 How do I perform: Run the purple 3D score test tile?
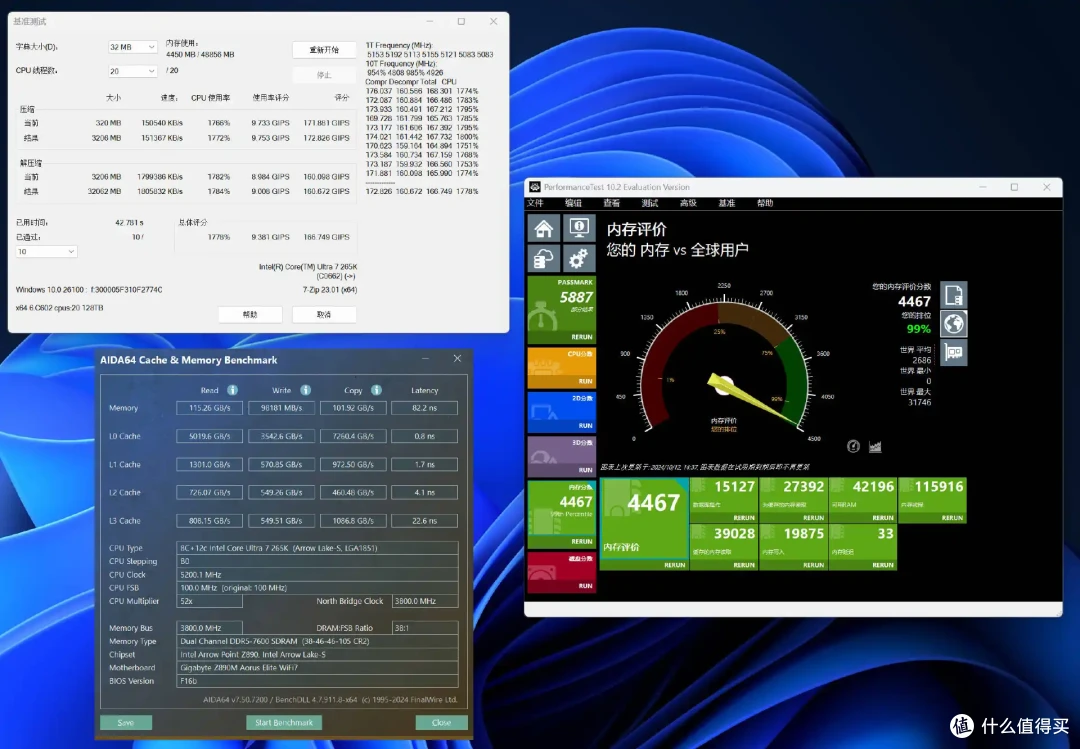pos(561,456)
